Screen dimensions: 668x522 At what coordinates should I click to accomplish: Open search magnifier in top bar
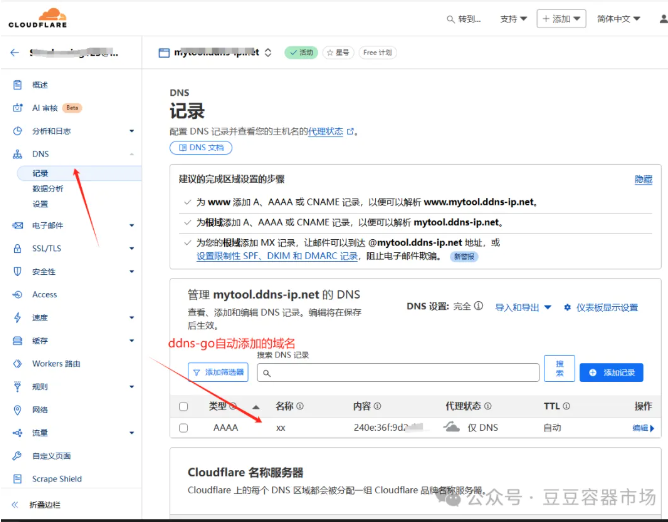pos(450,19)
